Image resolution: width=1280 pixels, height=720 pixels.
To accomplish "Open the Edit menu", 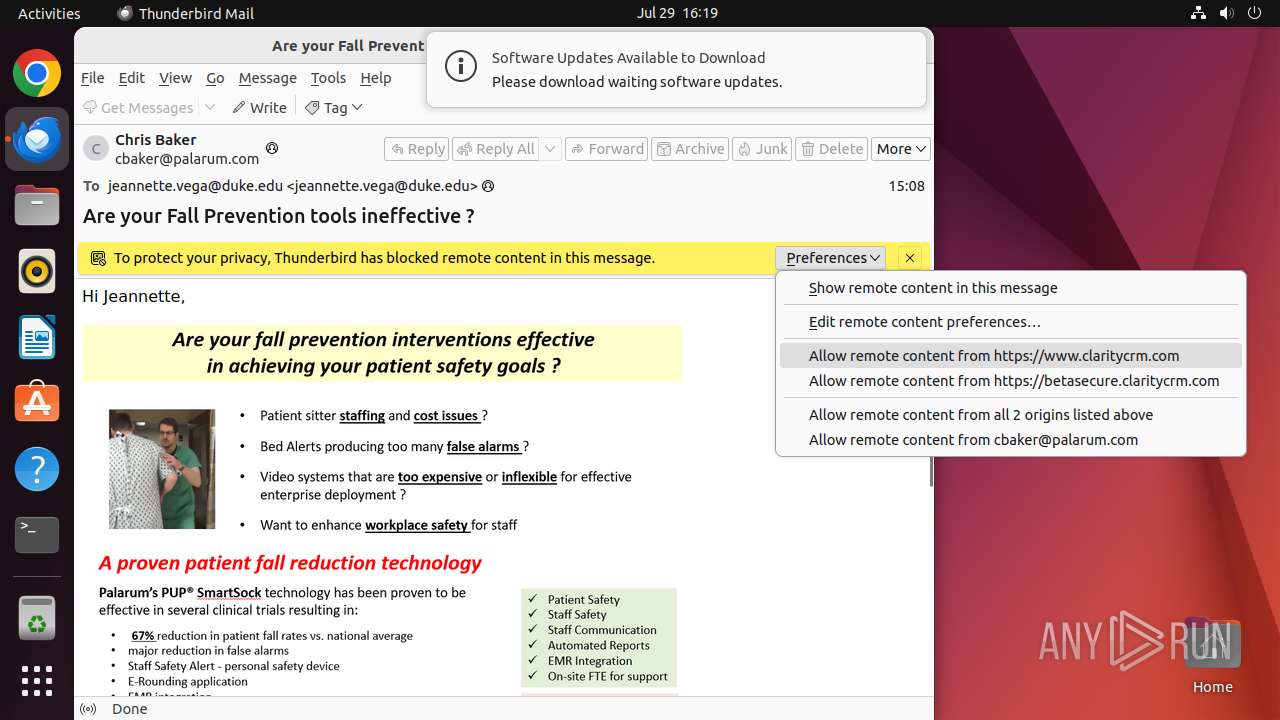I will 131,78.
